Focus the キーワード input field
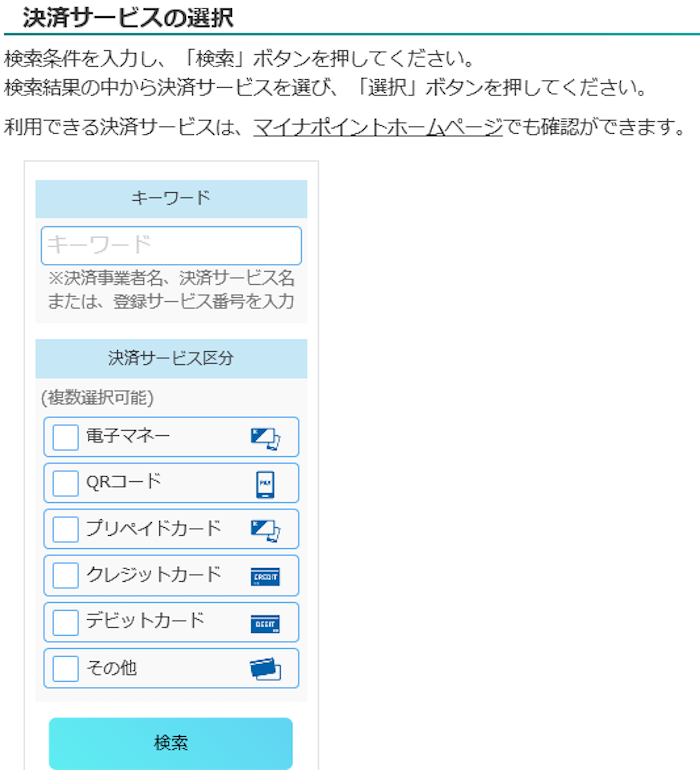 (x=171, y=245)
